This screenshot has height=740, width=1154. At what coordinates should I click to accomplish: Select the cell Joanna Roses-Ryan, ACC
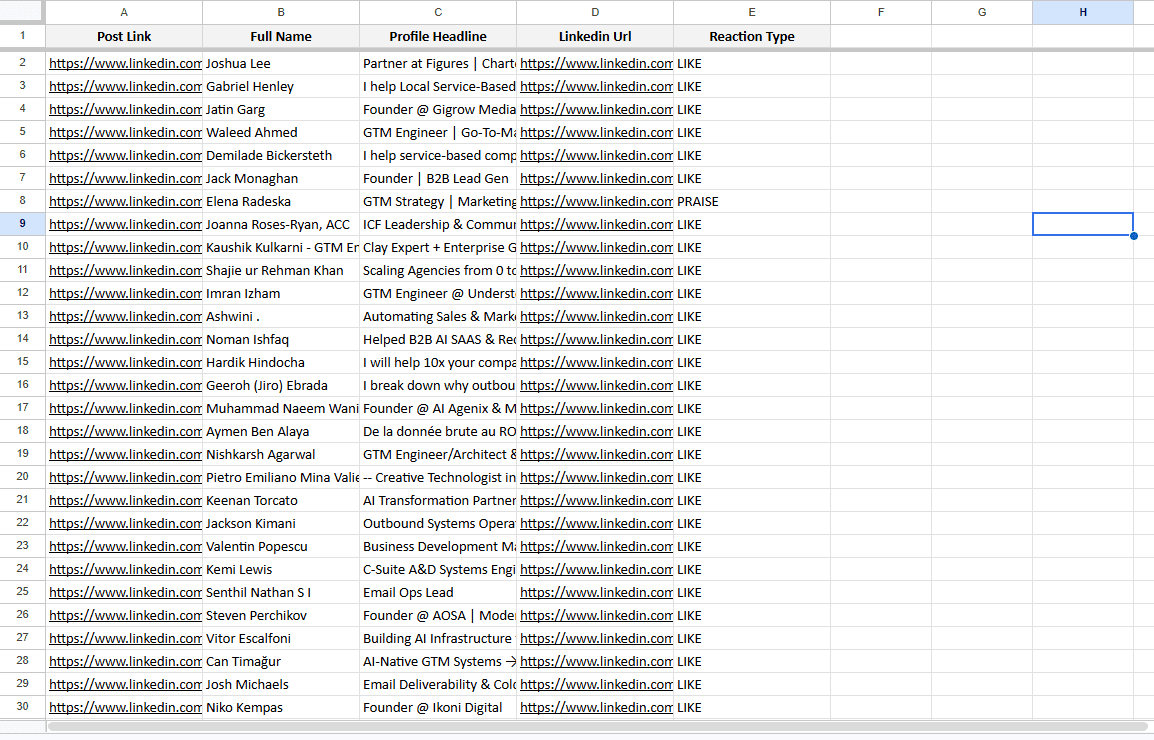coord(281,224)
